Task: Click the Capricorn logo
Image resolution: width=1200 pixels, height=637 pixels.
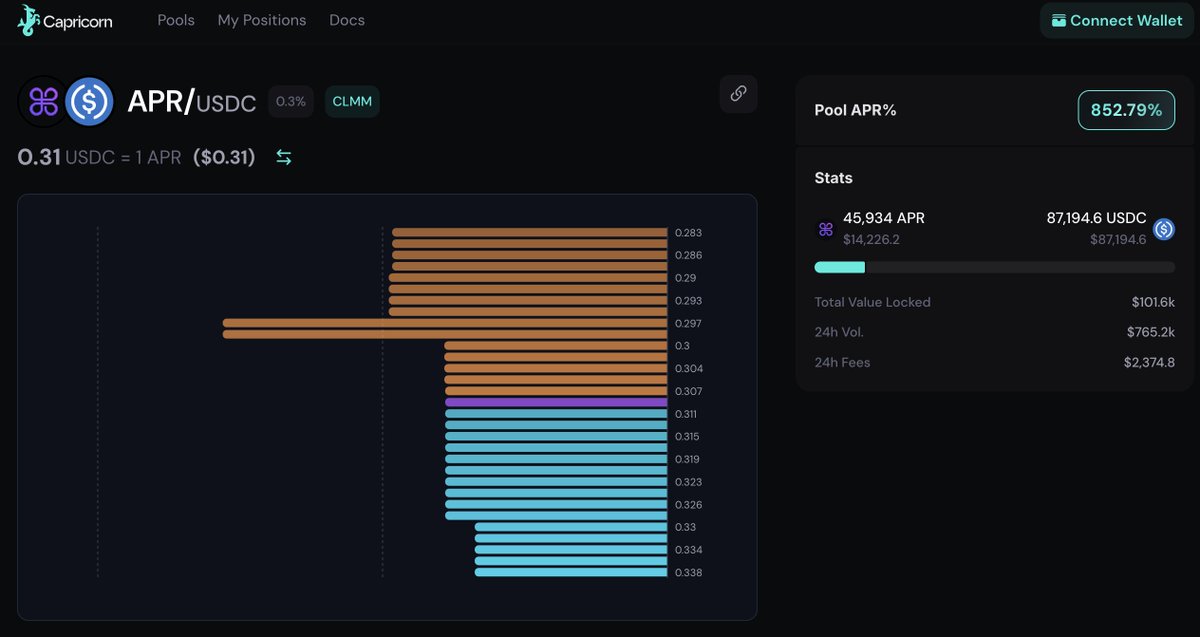Action: point(65,20)
